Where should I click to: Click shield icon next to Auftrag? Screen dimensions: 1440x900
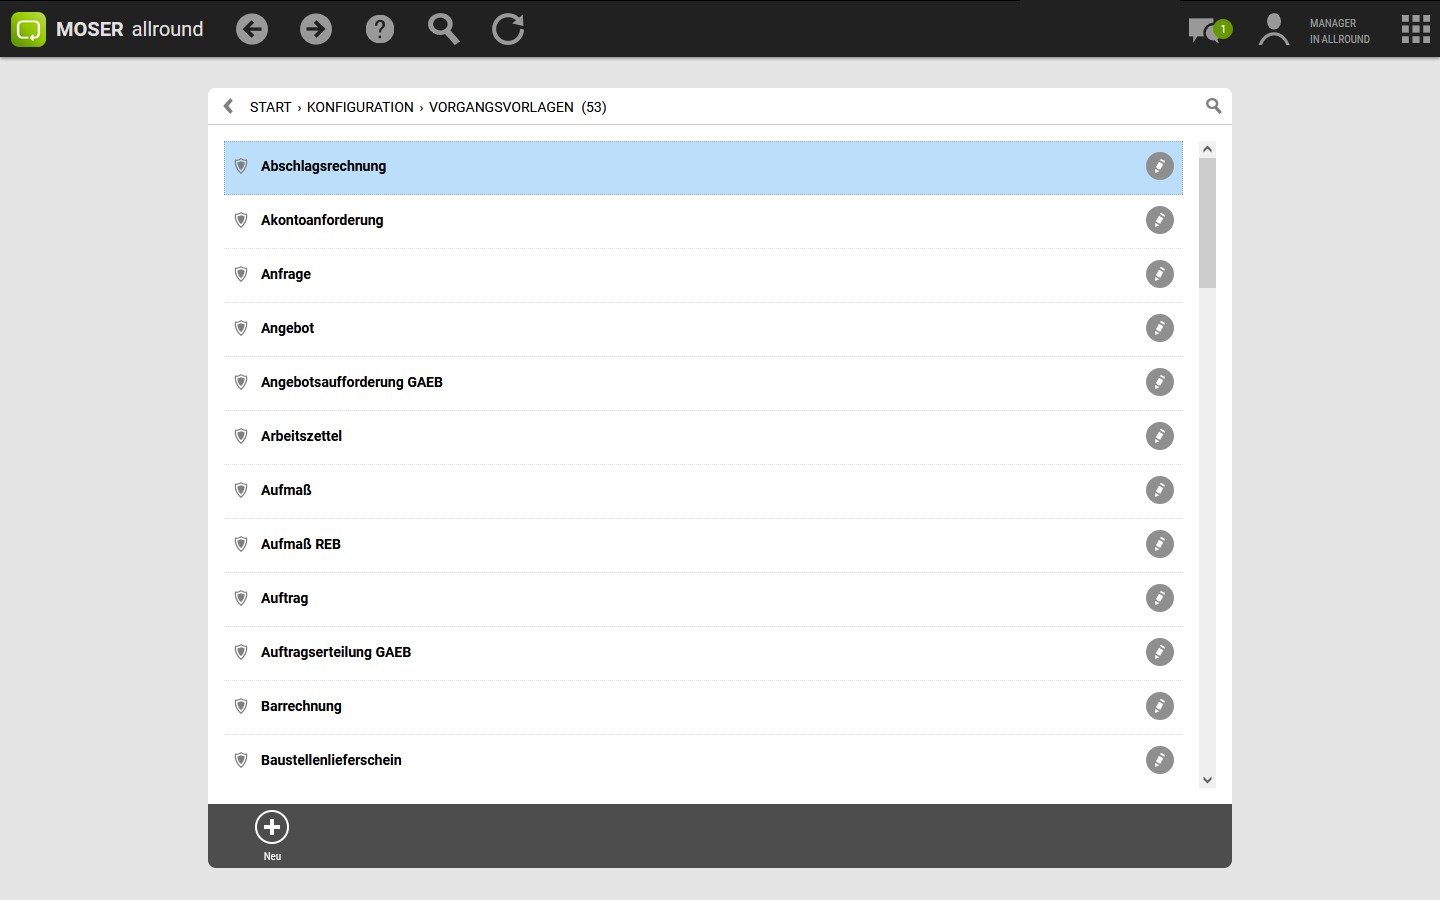click(x=241, y=598)
